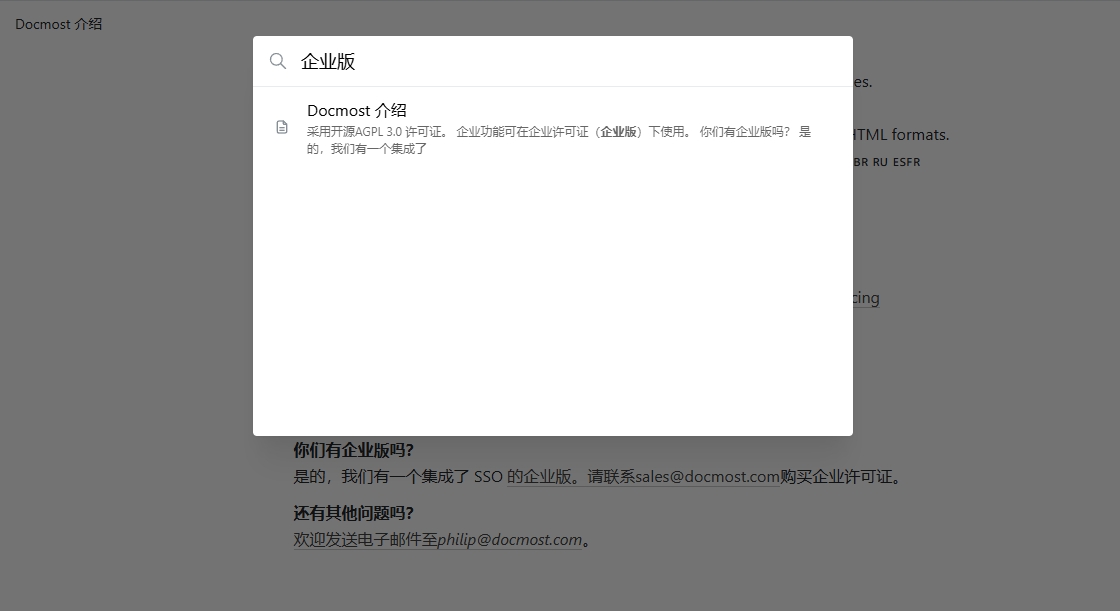Screen dimensions: 1120x611
Task: Click the bold 企业版 match in the snippet
Action: tap(618, 132)
